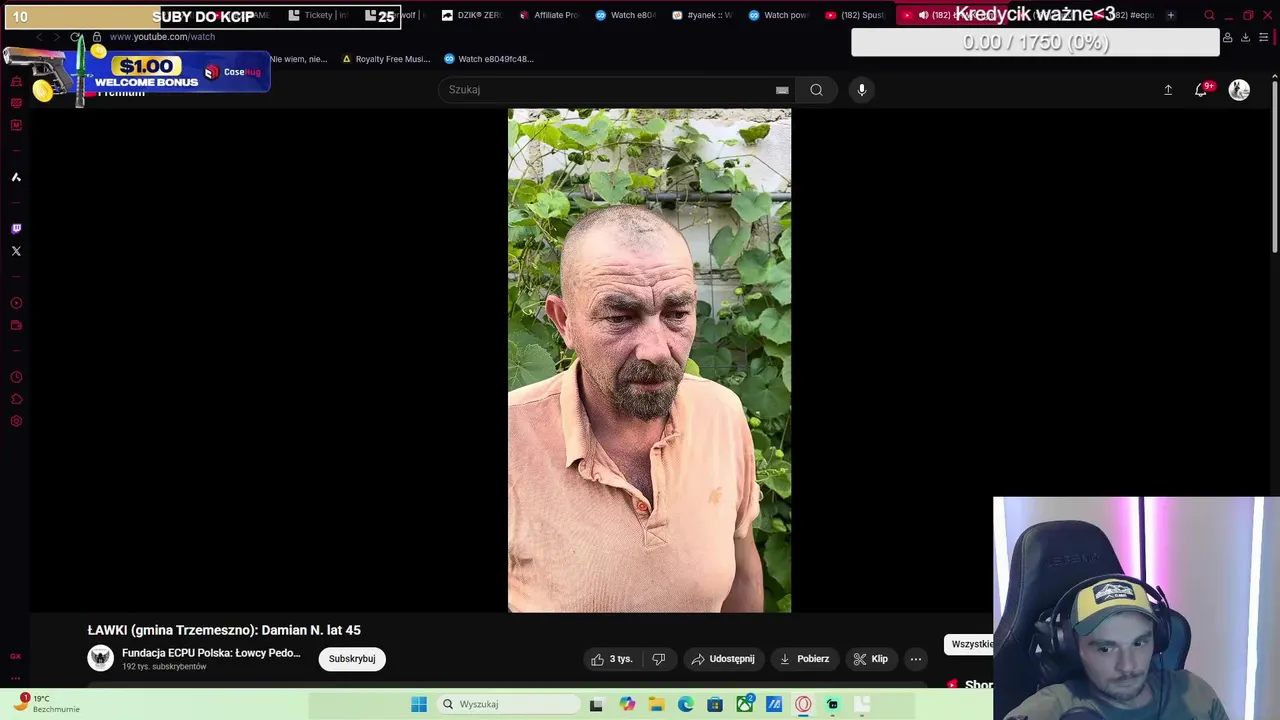Open the Royalty Free Musi... bookmark
Image resolution: width=1280 pixels, height=720 pixels.
coord(386,59)
